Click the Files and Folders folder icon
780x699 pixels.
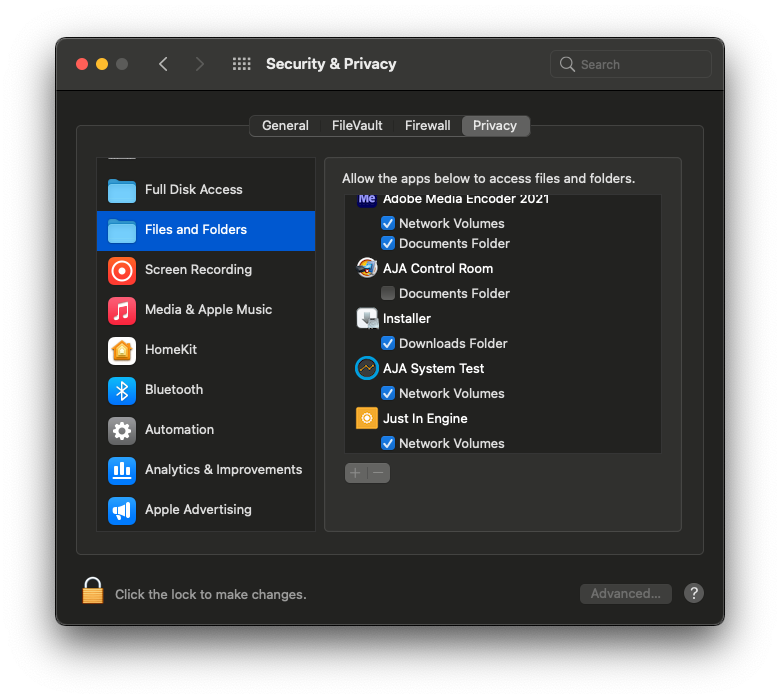122,230
